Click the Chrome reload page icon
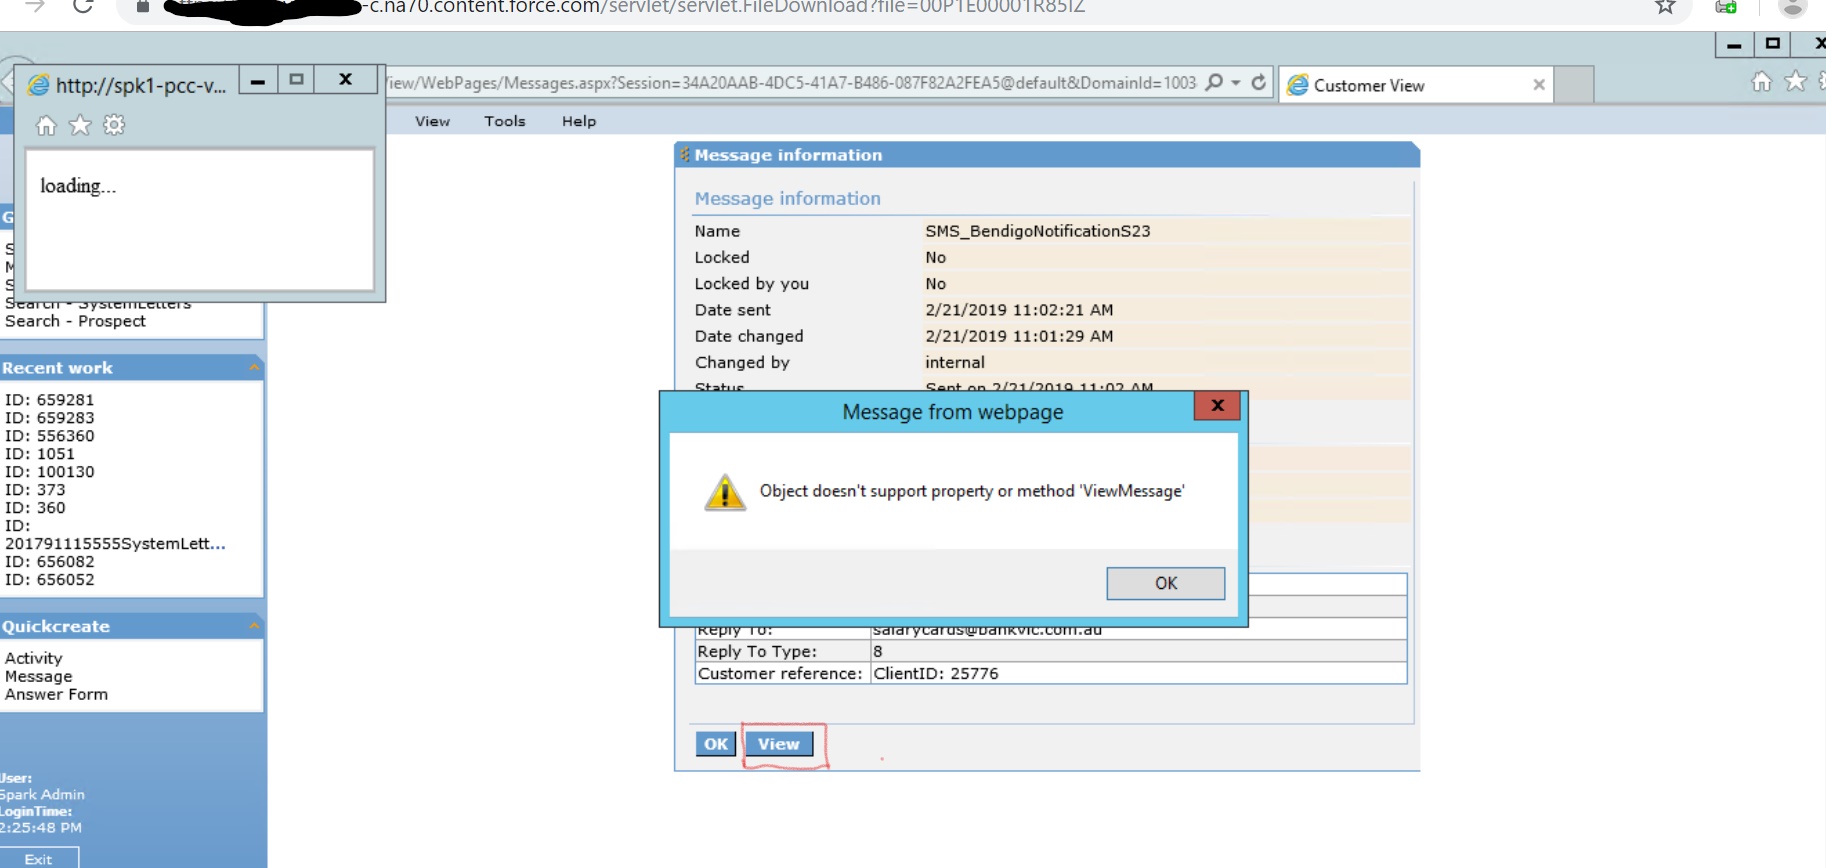Screen dimensions: 1826x868 (83, 6)
